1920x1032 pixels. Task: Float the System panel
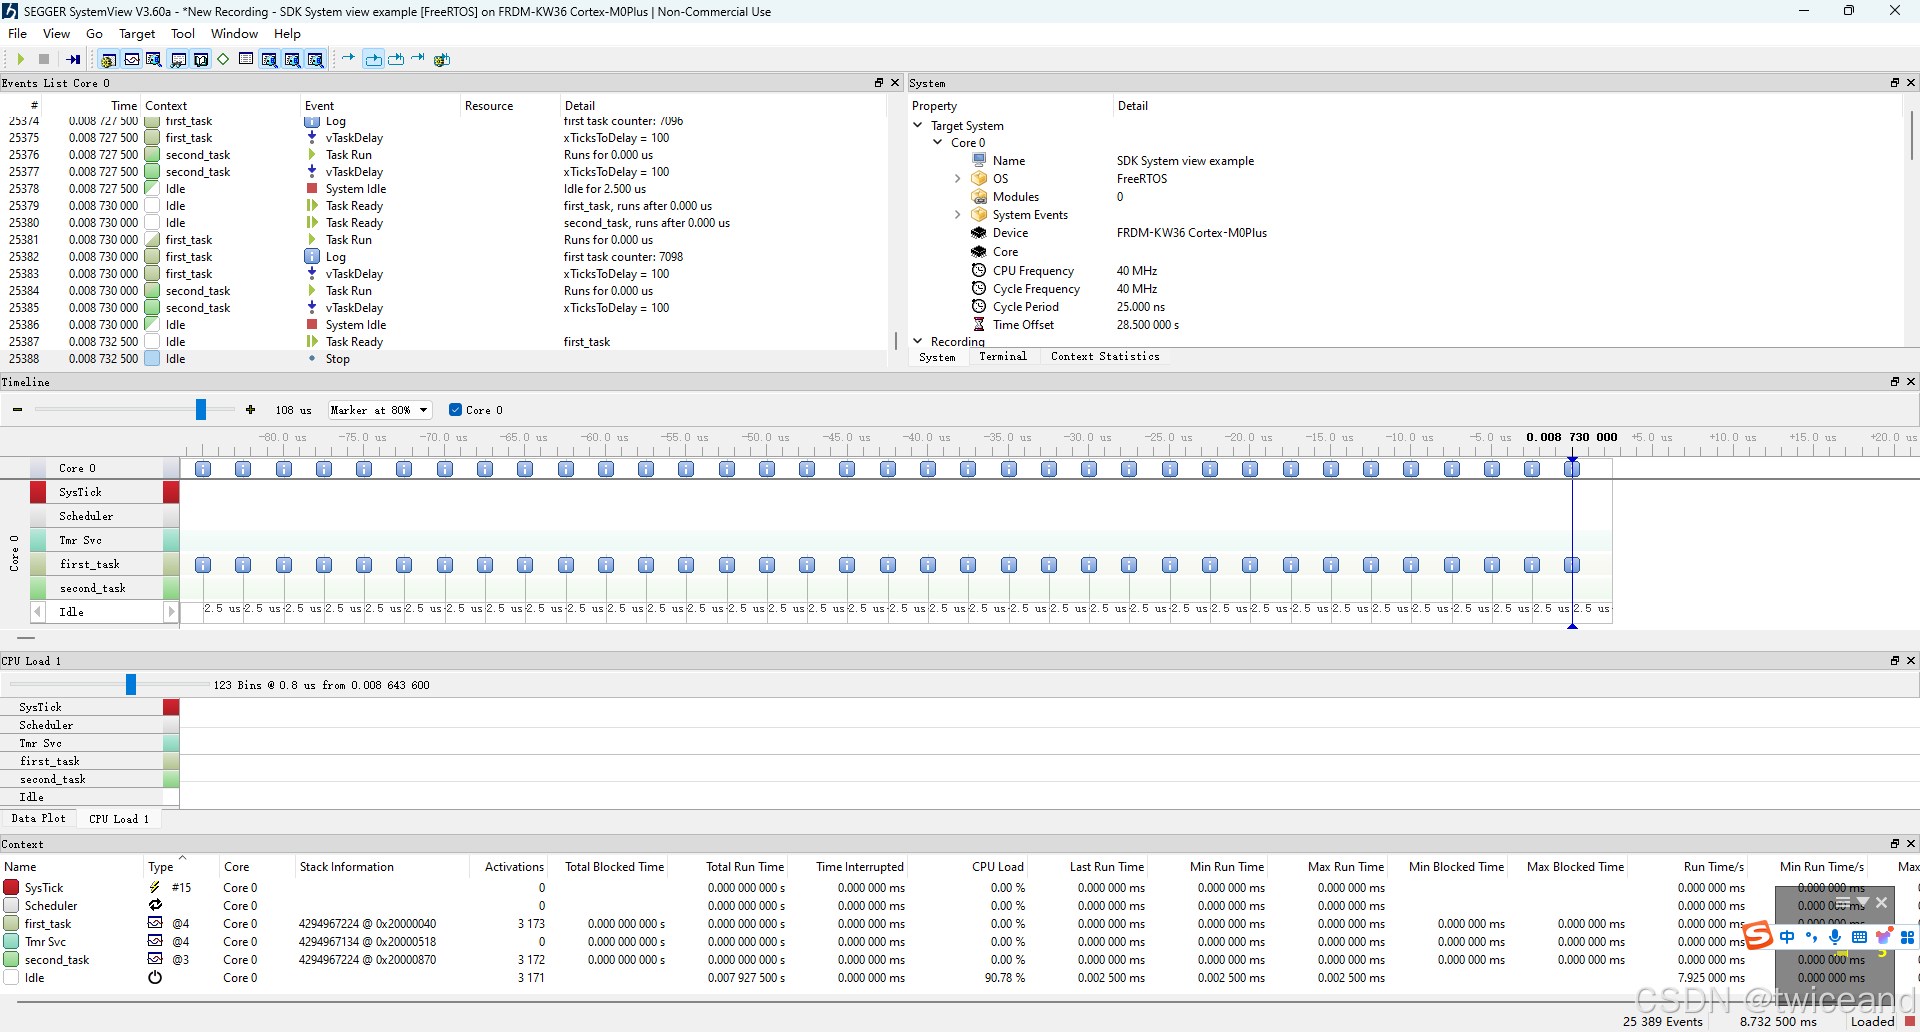tap(1894, 83)
